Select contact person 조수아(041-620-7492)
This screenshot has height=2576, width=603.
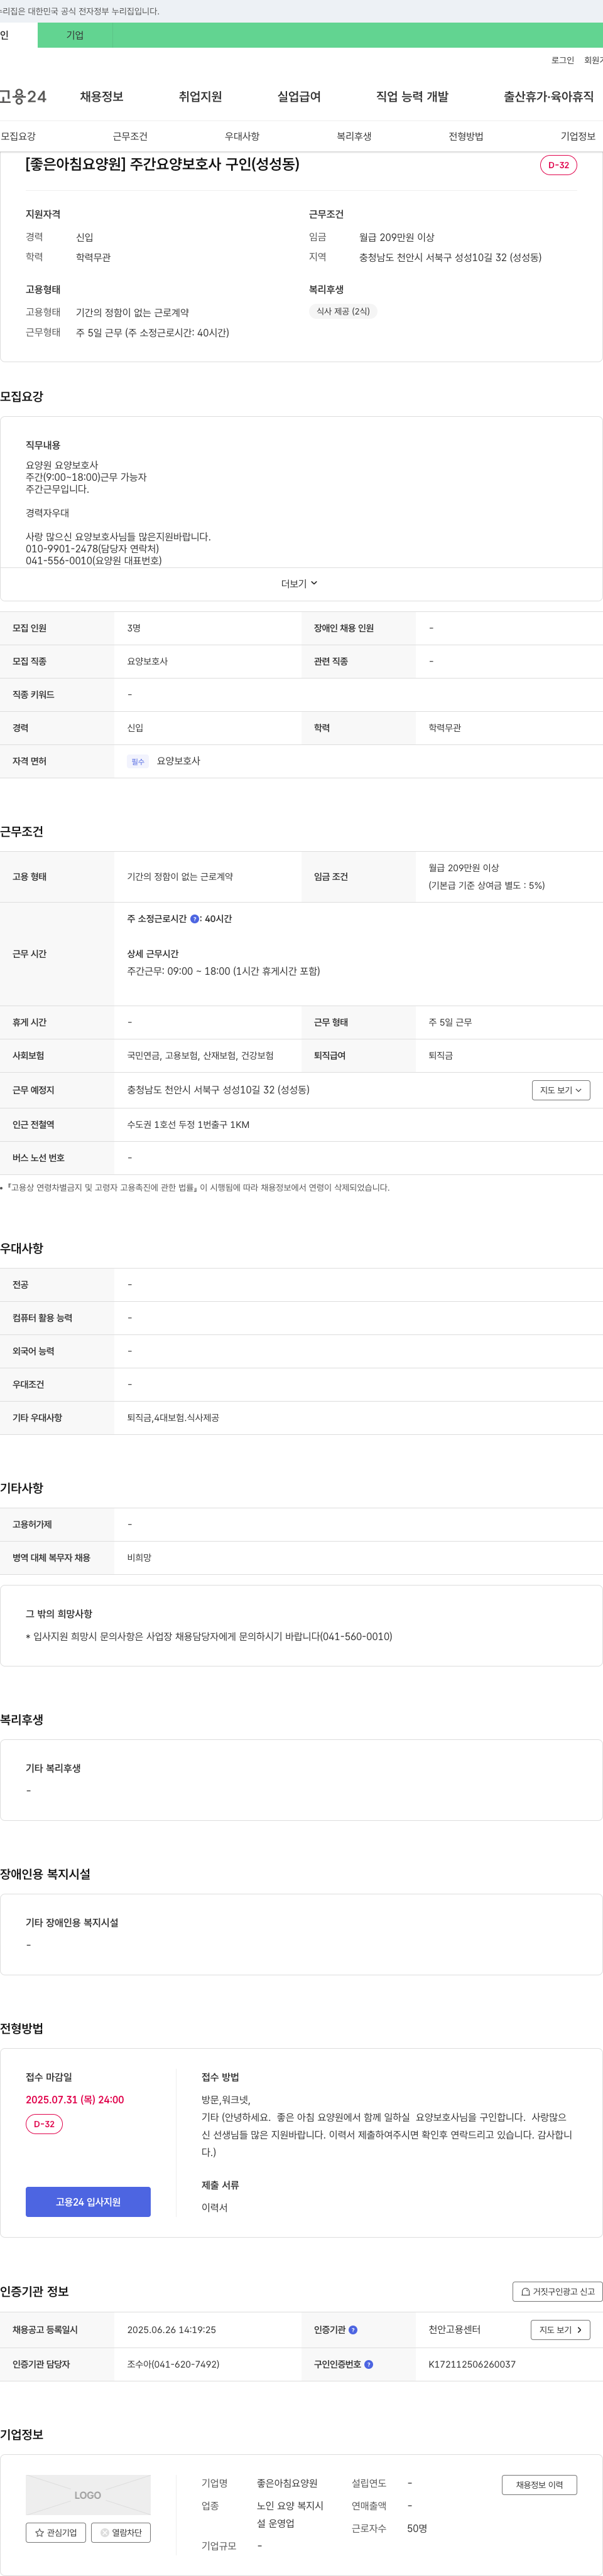[x=173, y=2364]
